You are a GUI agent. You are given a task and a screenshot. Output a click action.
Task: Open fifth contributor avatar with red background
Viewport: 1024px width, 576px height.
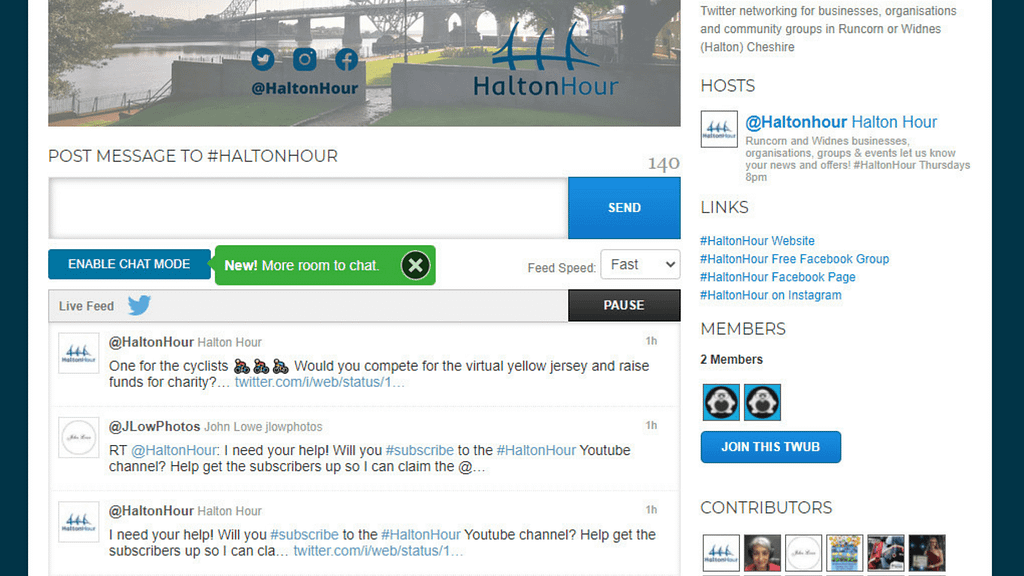pos(886,552)
